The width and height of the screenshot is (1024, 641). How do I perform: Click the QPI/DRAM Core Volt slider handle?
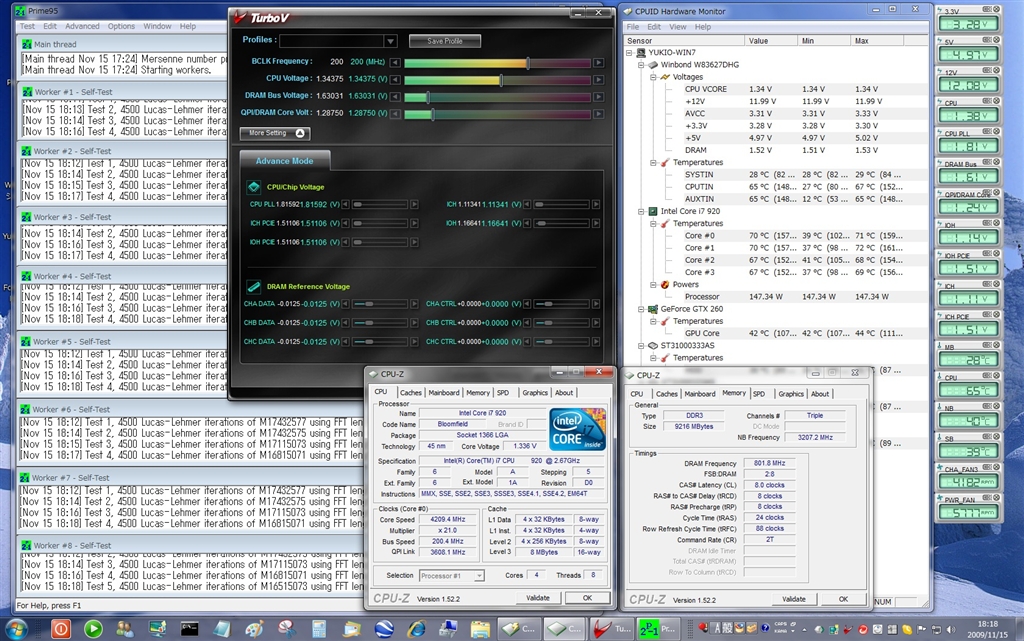(432, 114)
